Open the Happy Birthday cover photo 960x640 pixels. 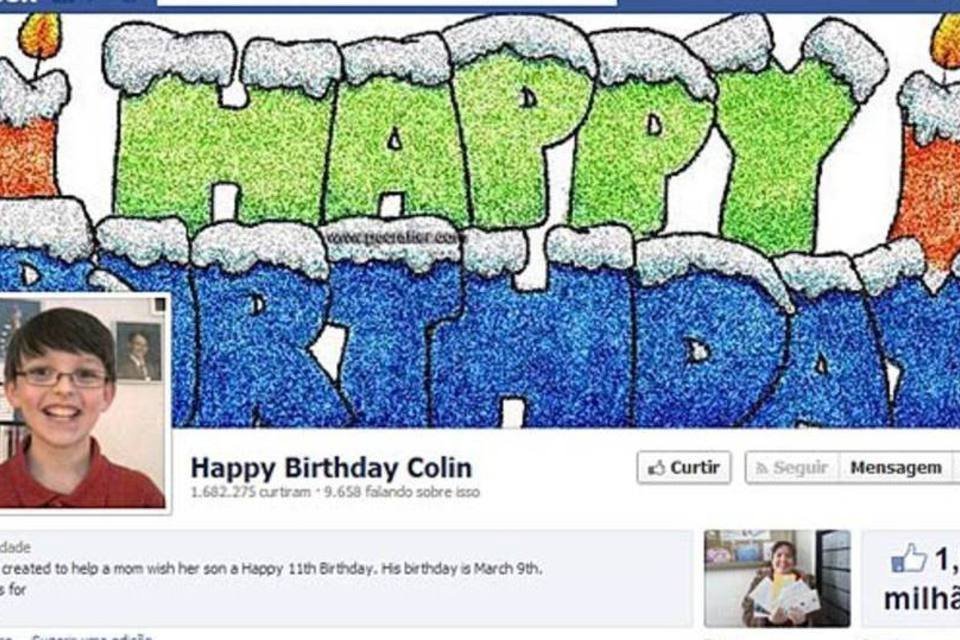tap(480, 220)
